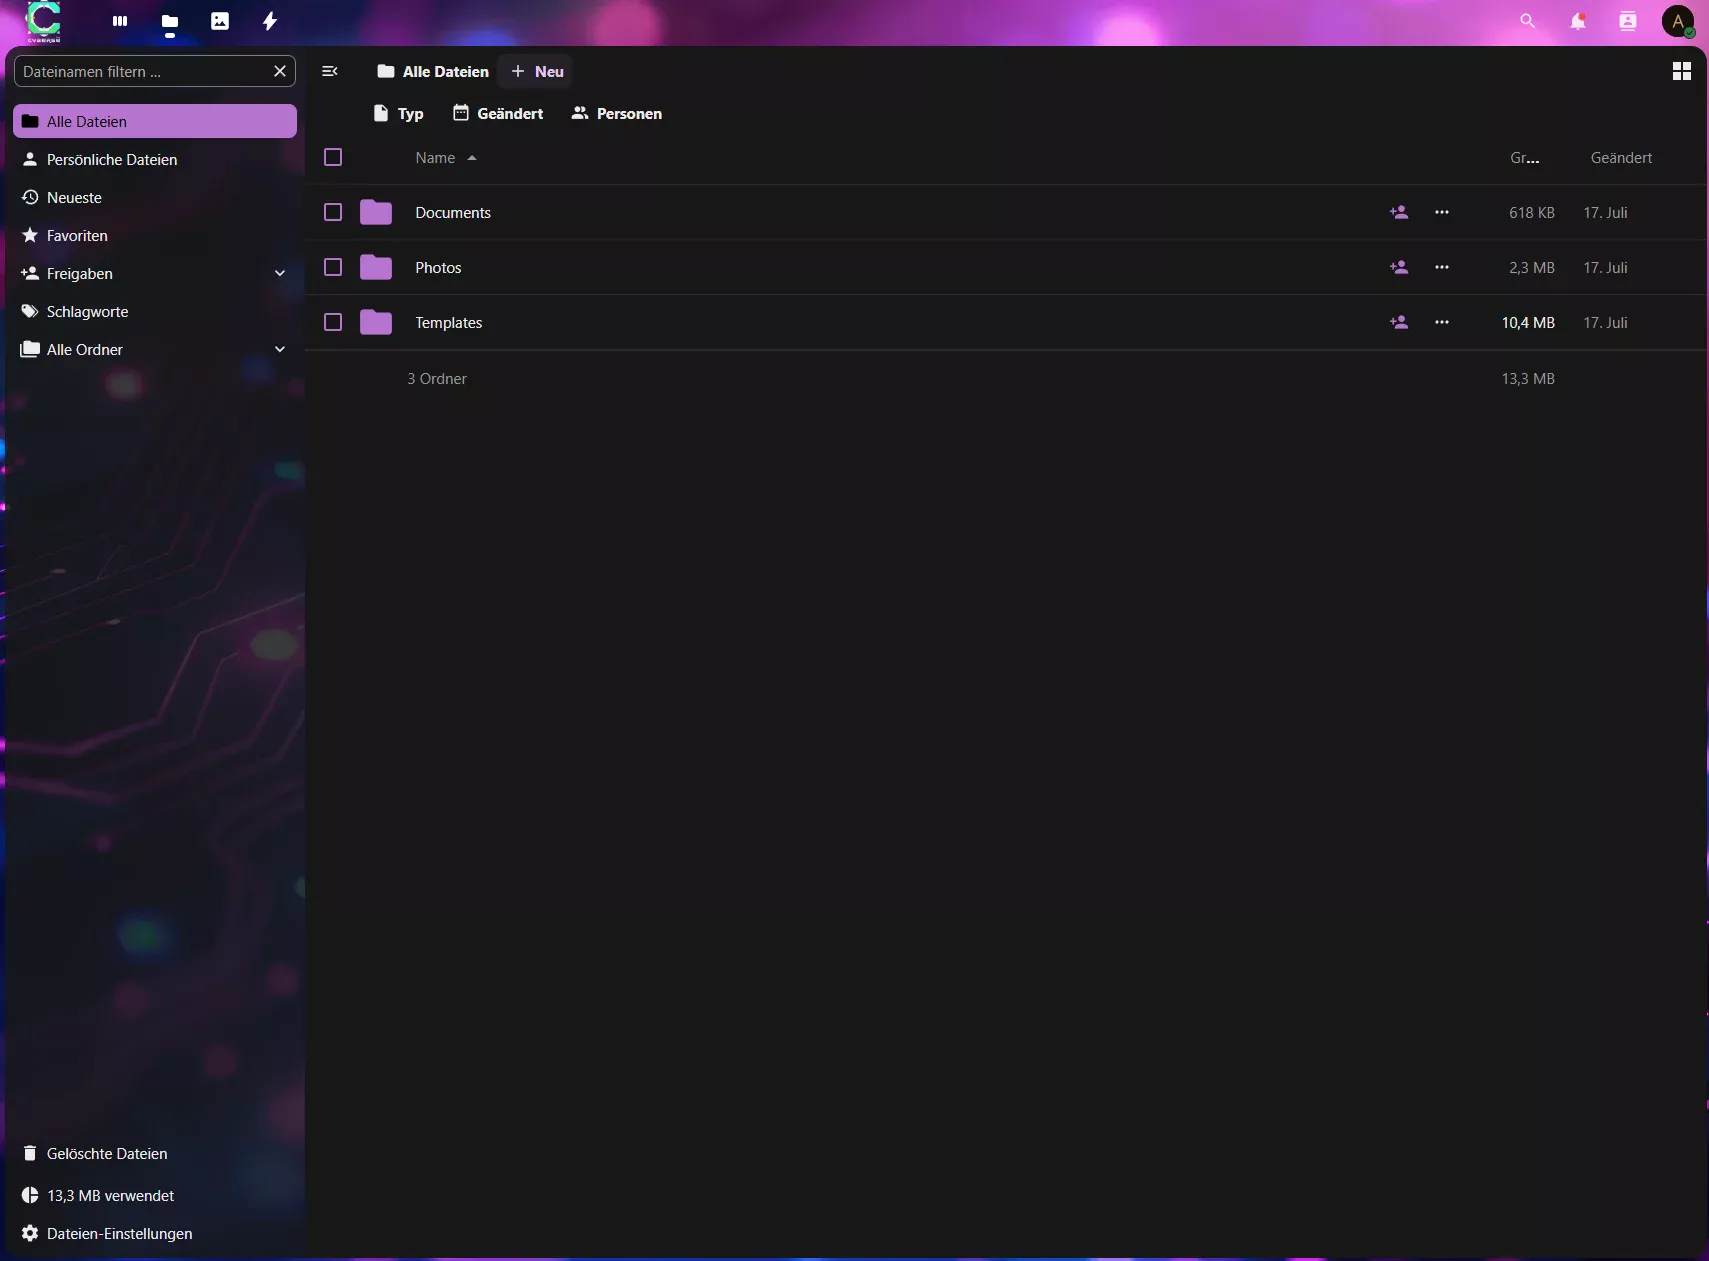Viewport: 1709px width, 1261px height.
Task: Open the Contacts menu icon
Action: pyautogui.click(x=1627, y=20)
